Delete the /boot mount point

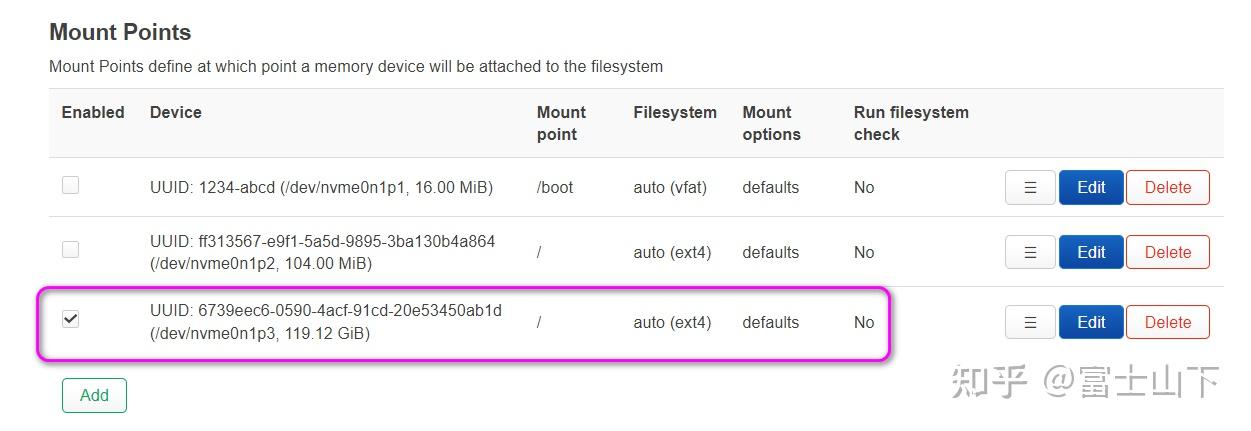click(x=1167, y=187)
